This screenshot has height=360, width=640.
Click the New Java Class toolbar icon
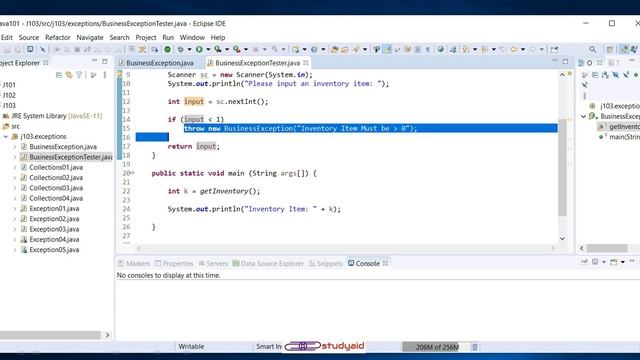coord(314,49)
